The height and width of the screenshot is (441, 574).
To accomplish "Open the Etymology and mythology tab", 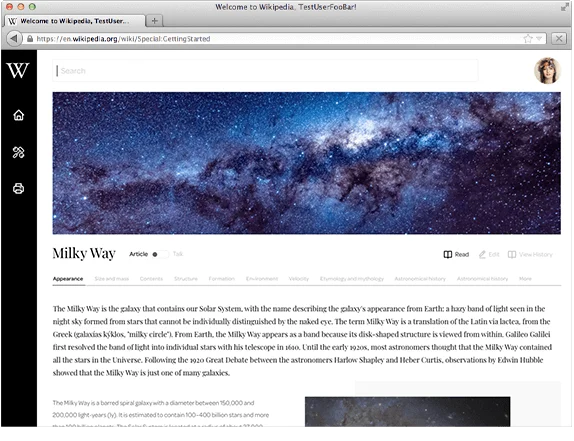I will point(352,279).
